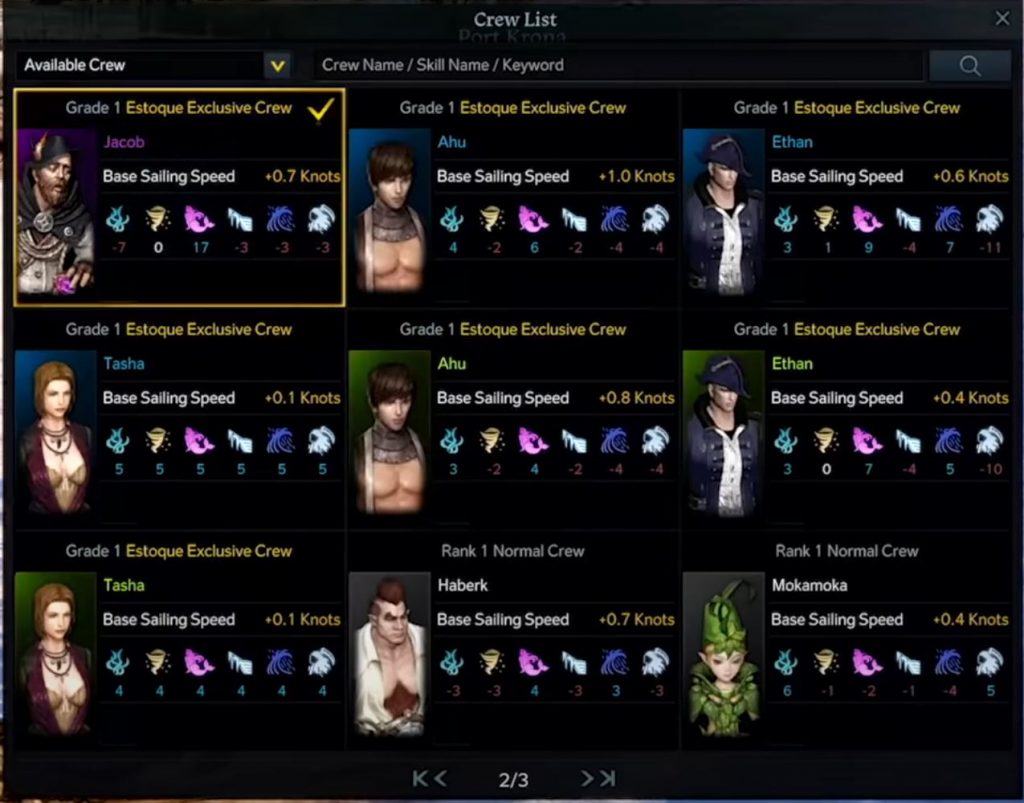Select the Haberk crew card portrait
The image size is (1024, 803).
(389, 655)
